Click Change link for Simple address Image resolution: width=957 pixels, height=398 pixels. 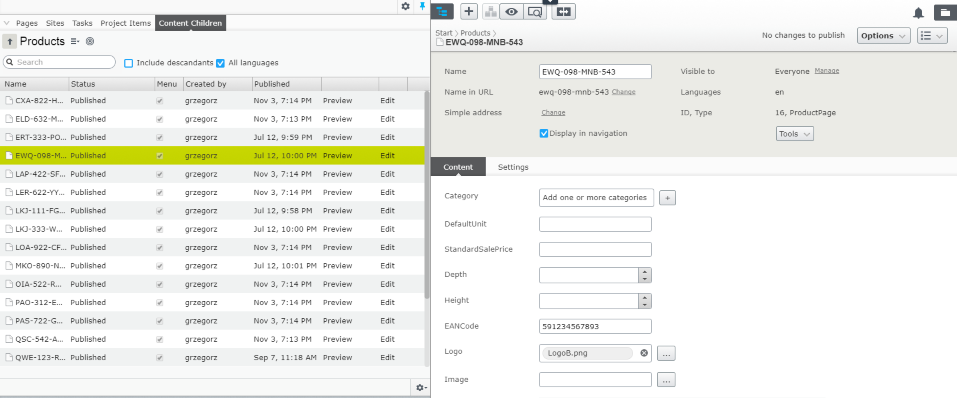553,112
